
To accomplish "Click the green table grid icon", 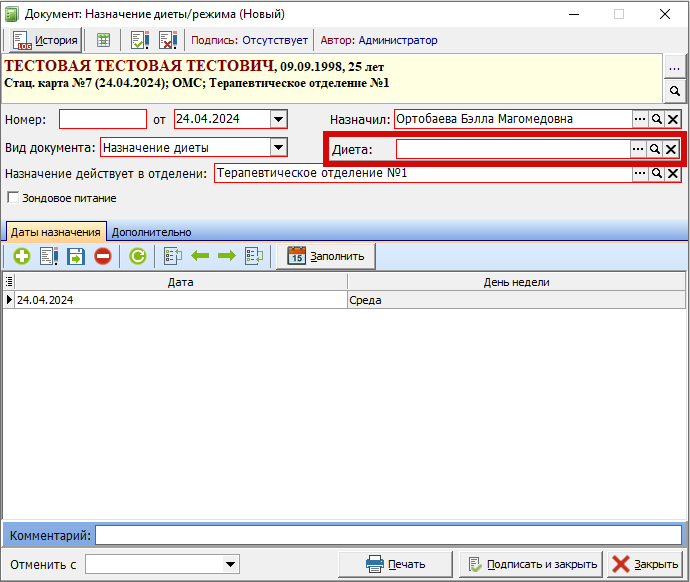I will [x=103, y=40].
